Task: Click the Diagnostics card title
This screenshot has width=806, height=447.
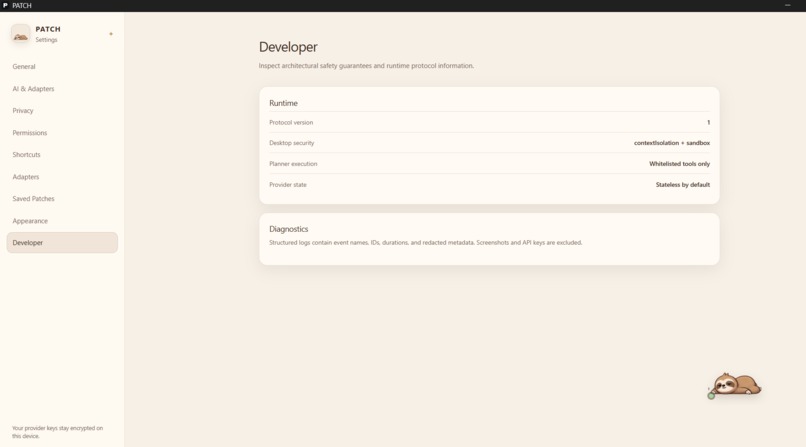Action: (288, 229)
